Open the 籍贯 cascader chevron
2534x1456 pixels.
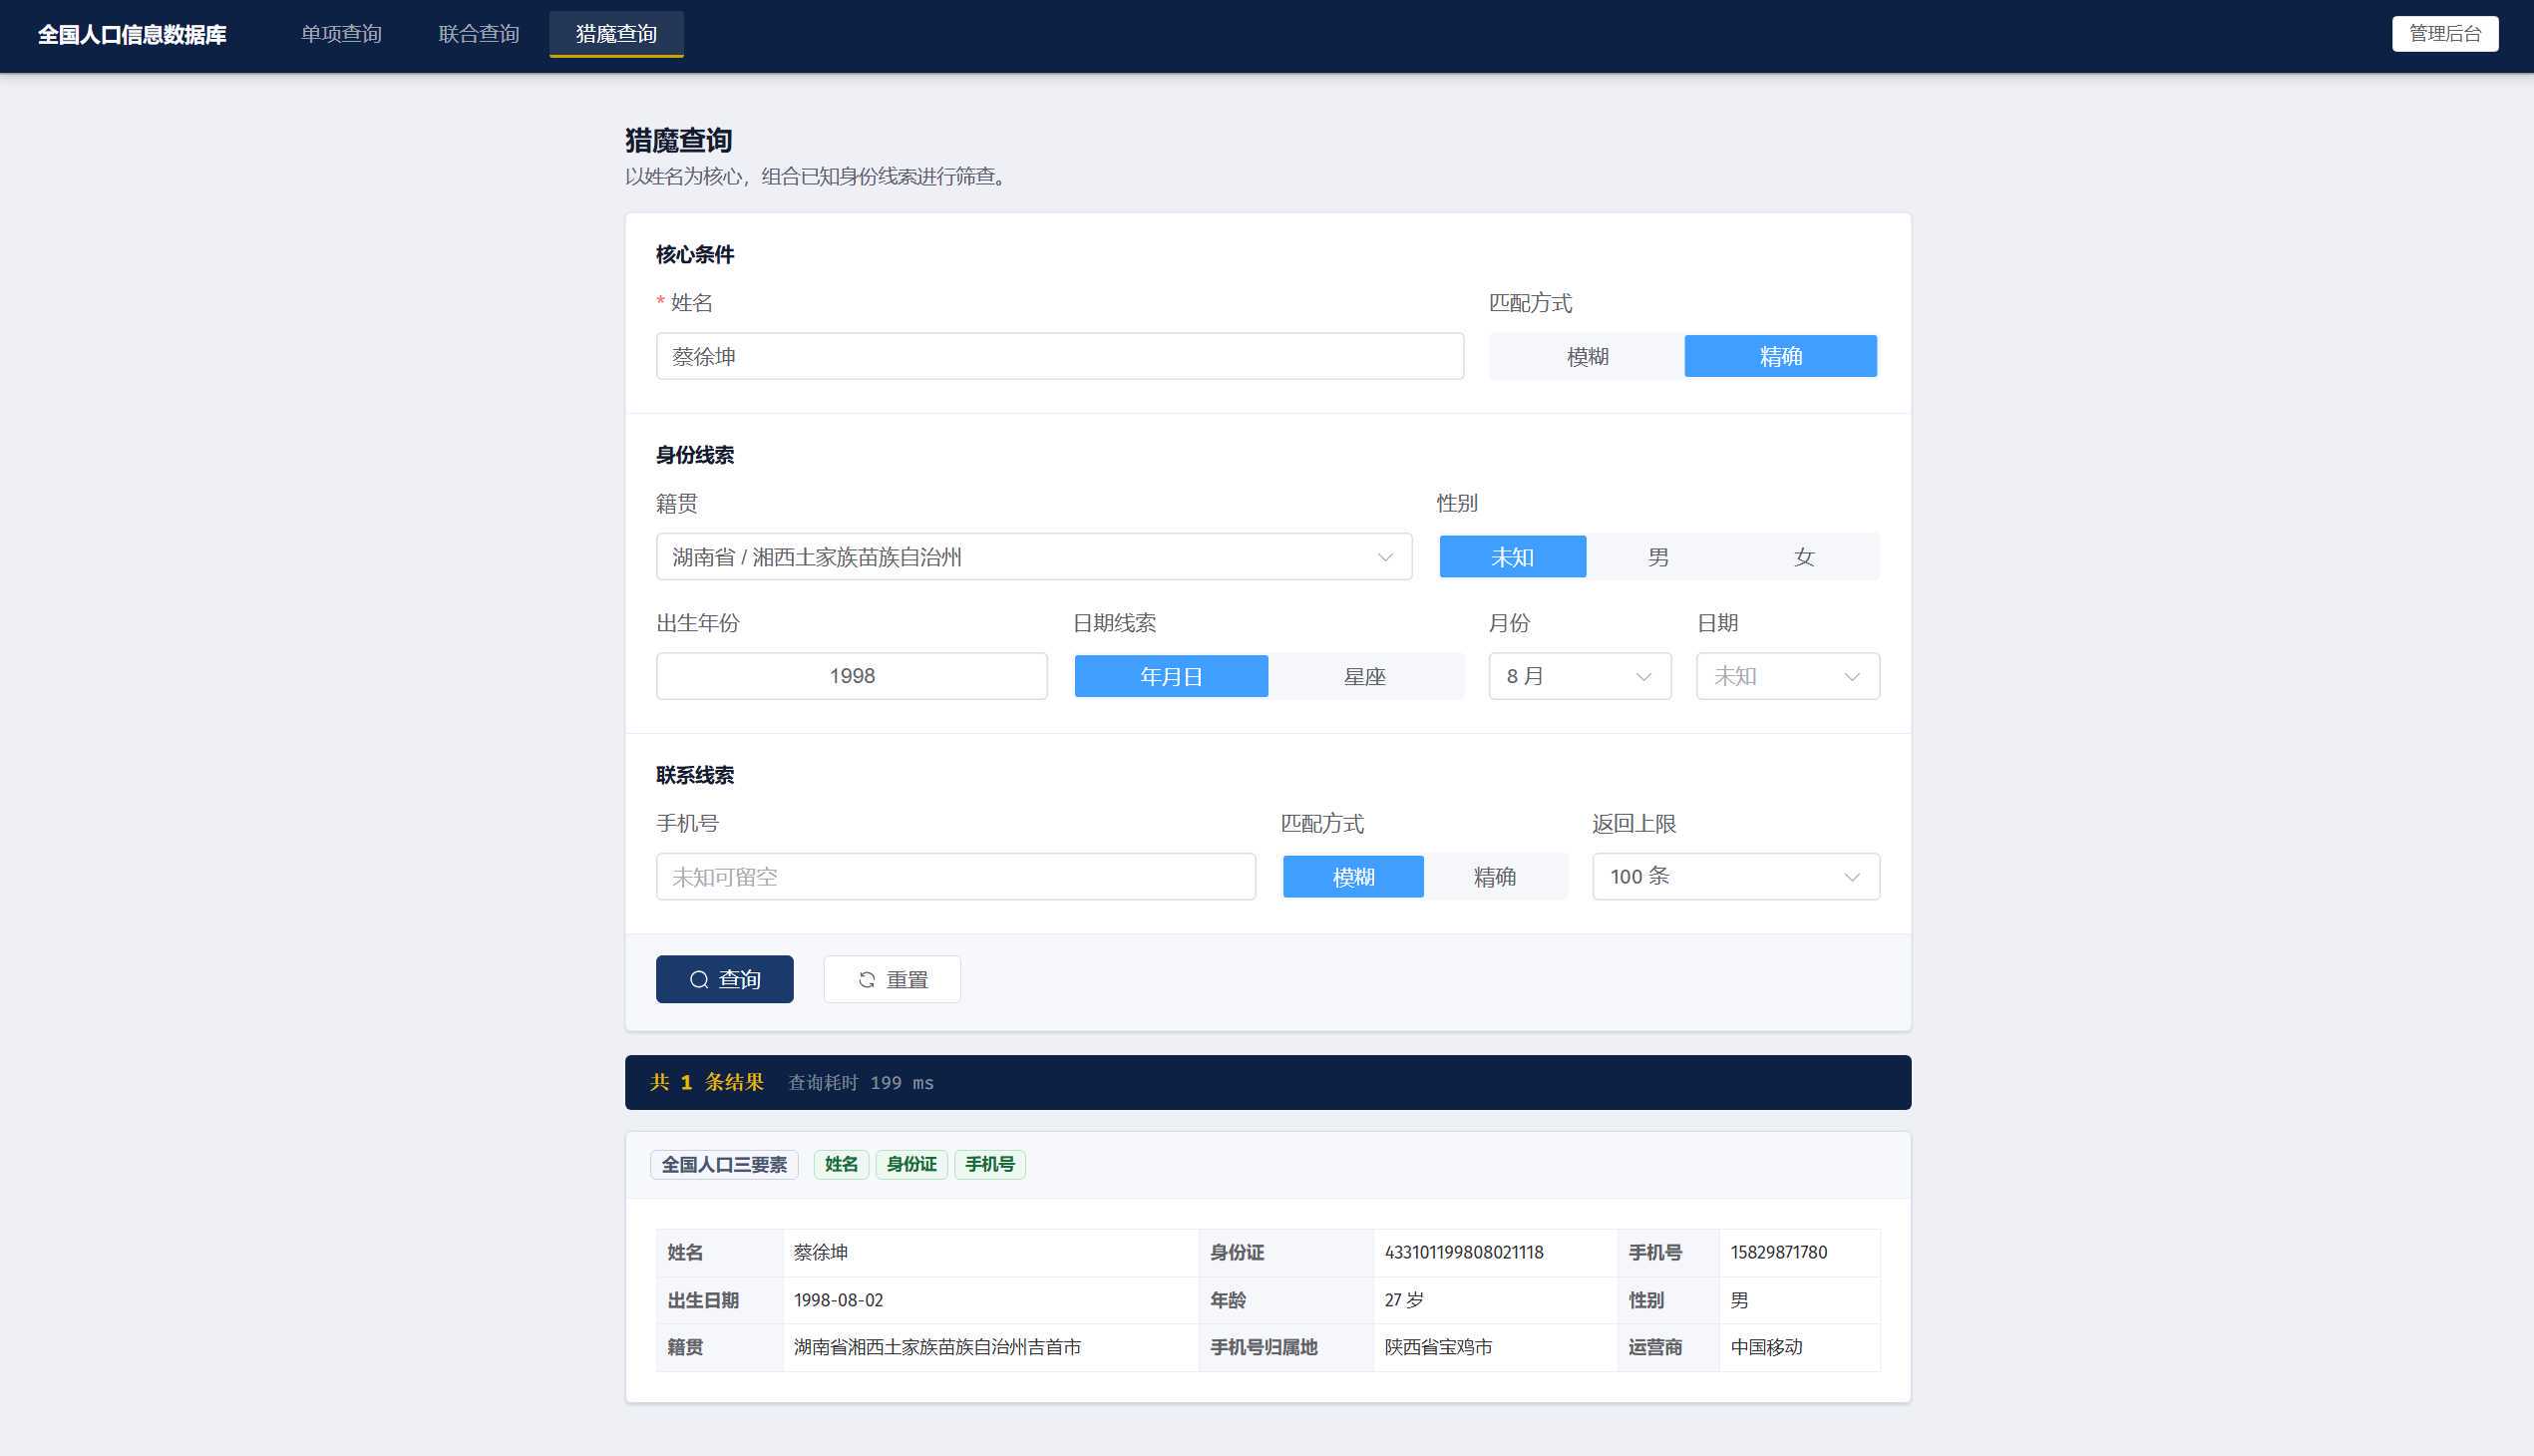click(x=1385, y=557)
